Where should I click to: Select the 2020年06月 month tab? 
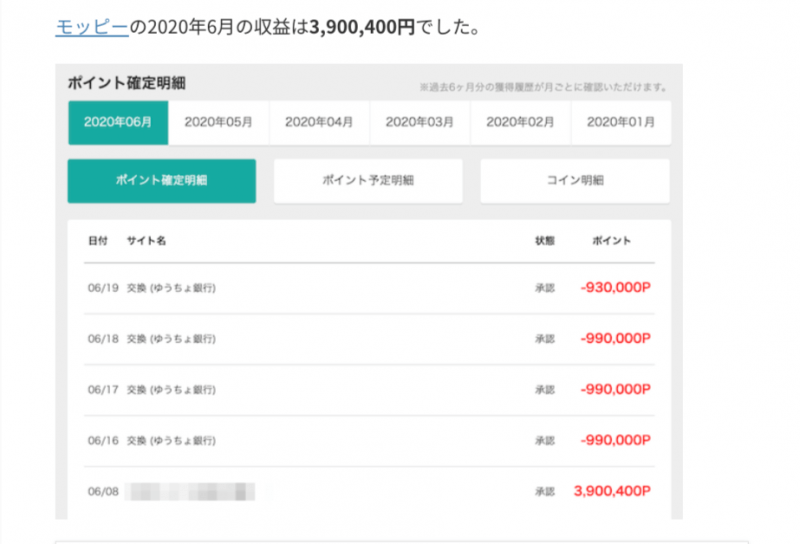tap(118, 122)
